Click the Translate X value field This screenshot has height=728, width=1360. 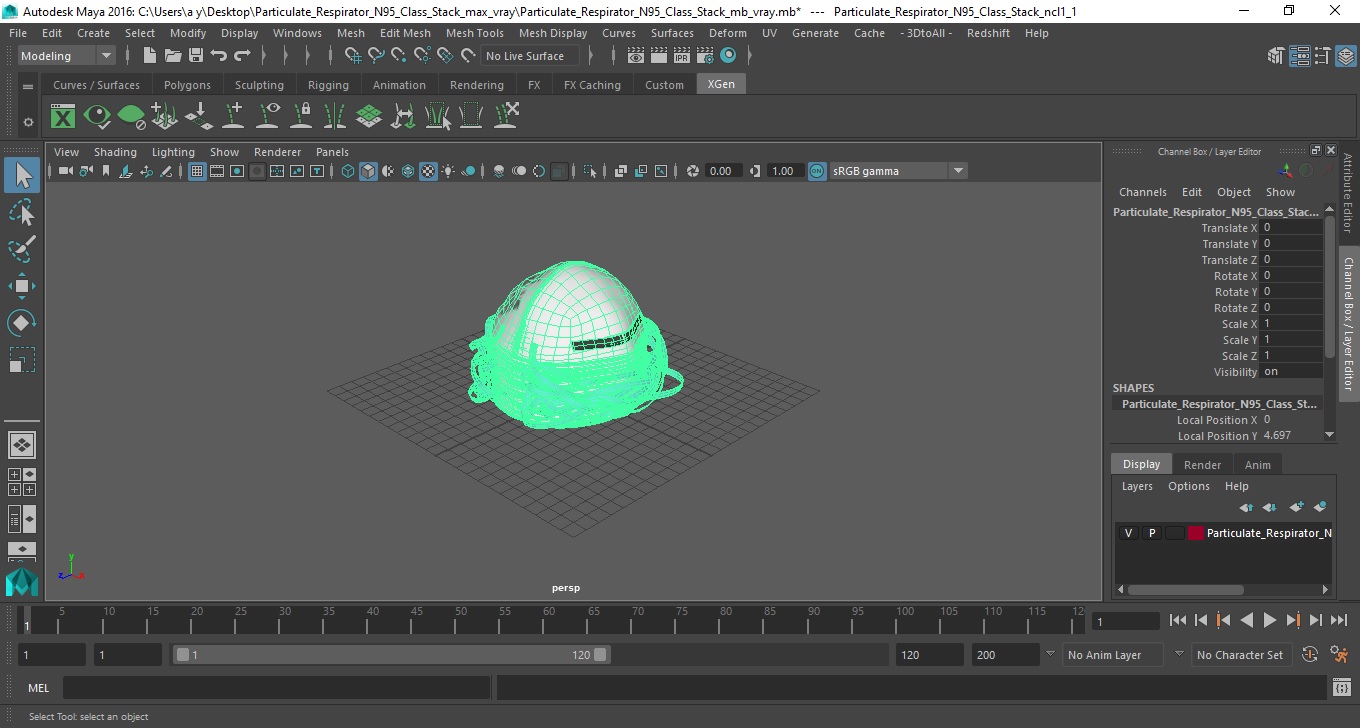pos(1291,228)
